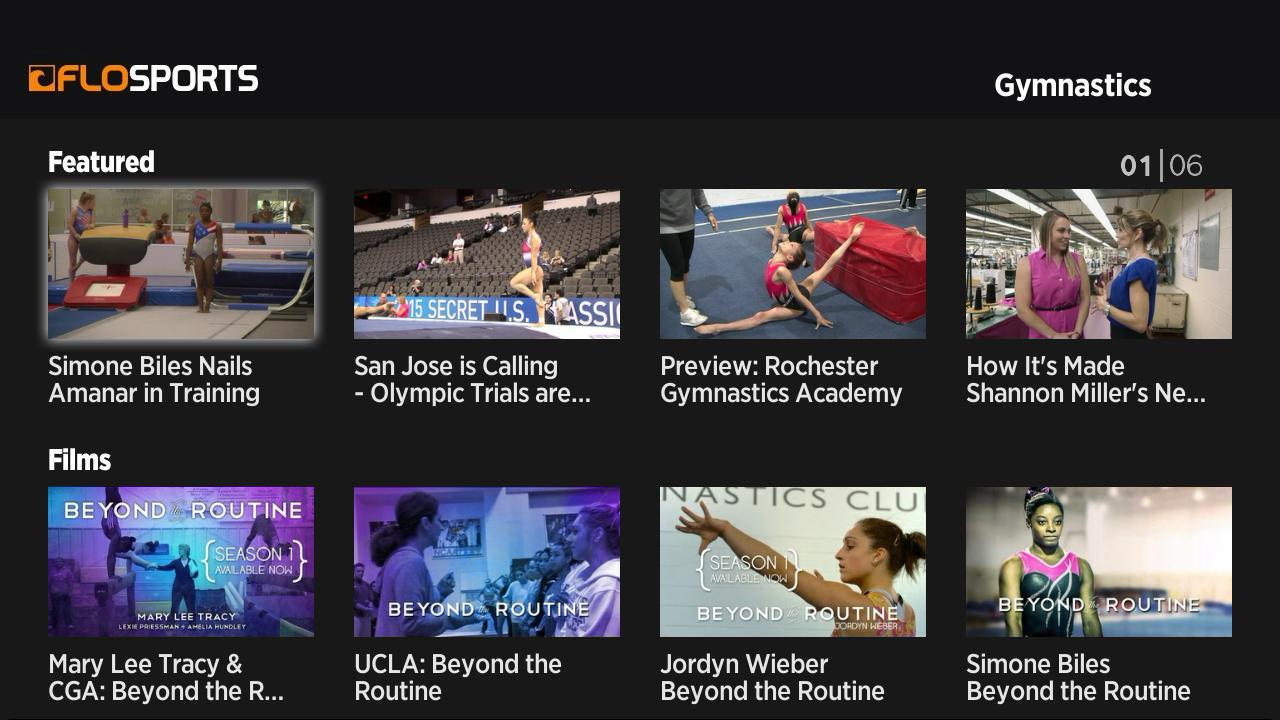Click the Gymnastics category title
Viewport: 1280px width, 720px height.
coord(1072,86)
